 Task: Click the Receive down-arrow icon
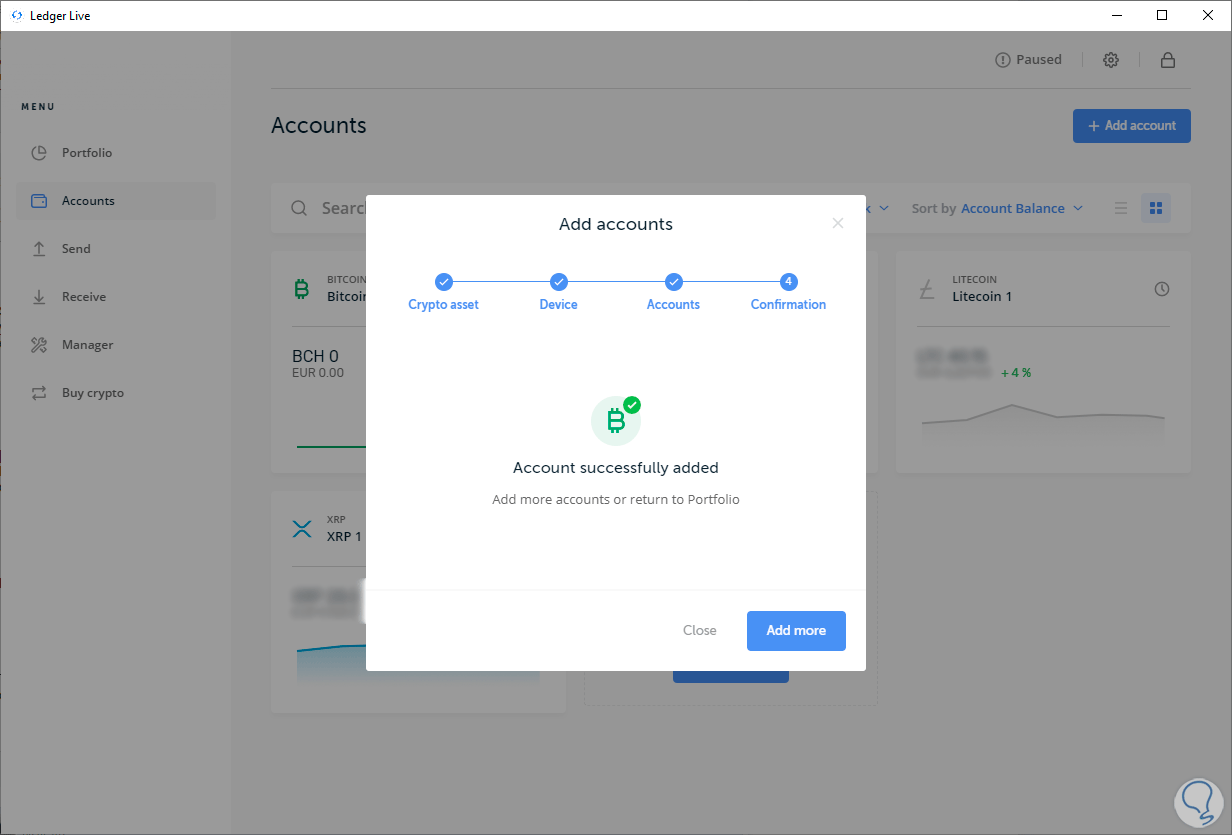[39, 297]
